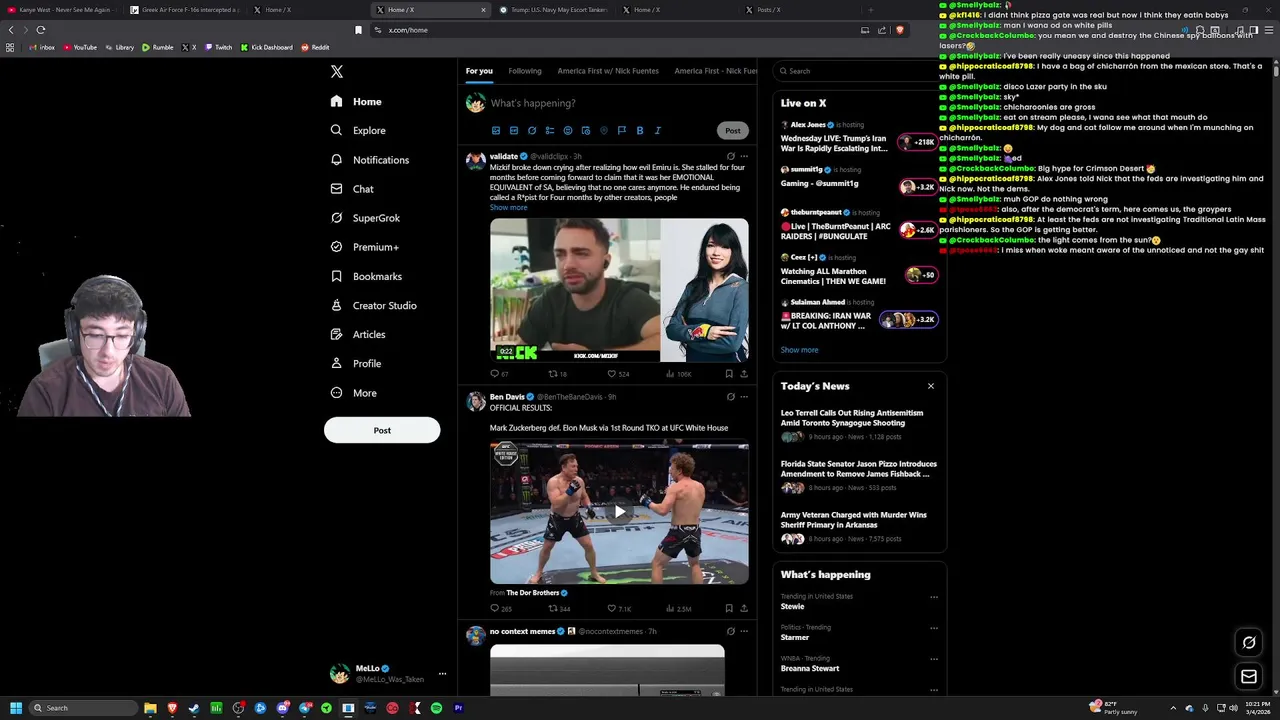Open more options on no context memes post
The width and height of the screenshot is (1280, 720).
(743, 631)
